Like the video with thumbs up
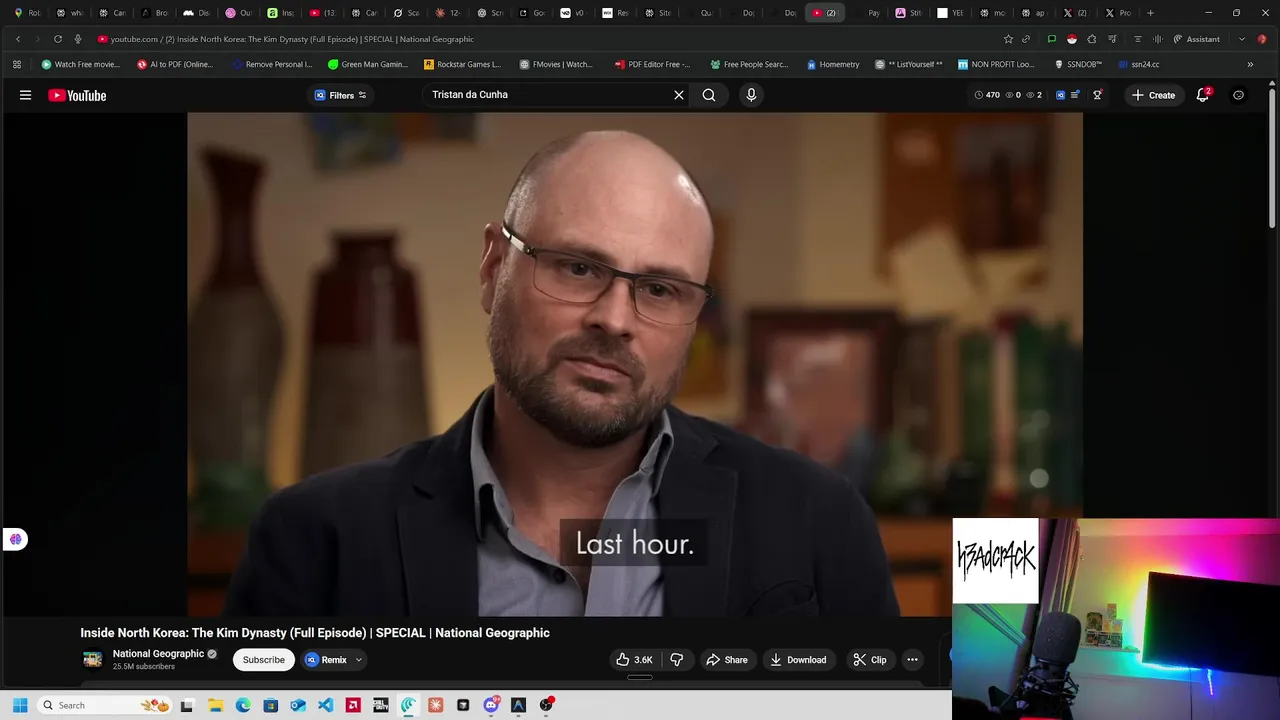 pyautogui.click(x=634, y=660)
